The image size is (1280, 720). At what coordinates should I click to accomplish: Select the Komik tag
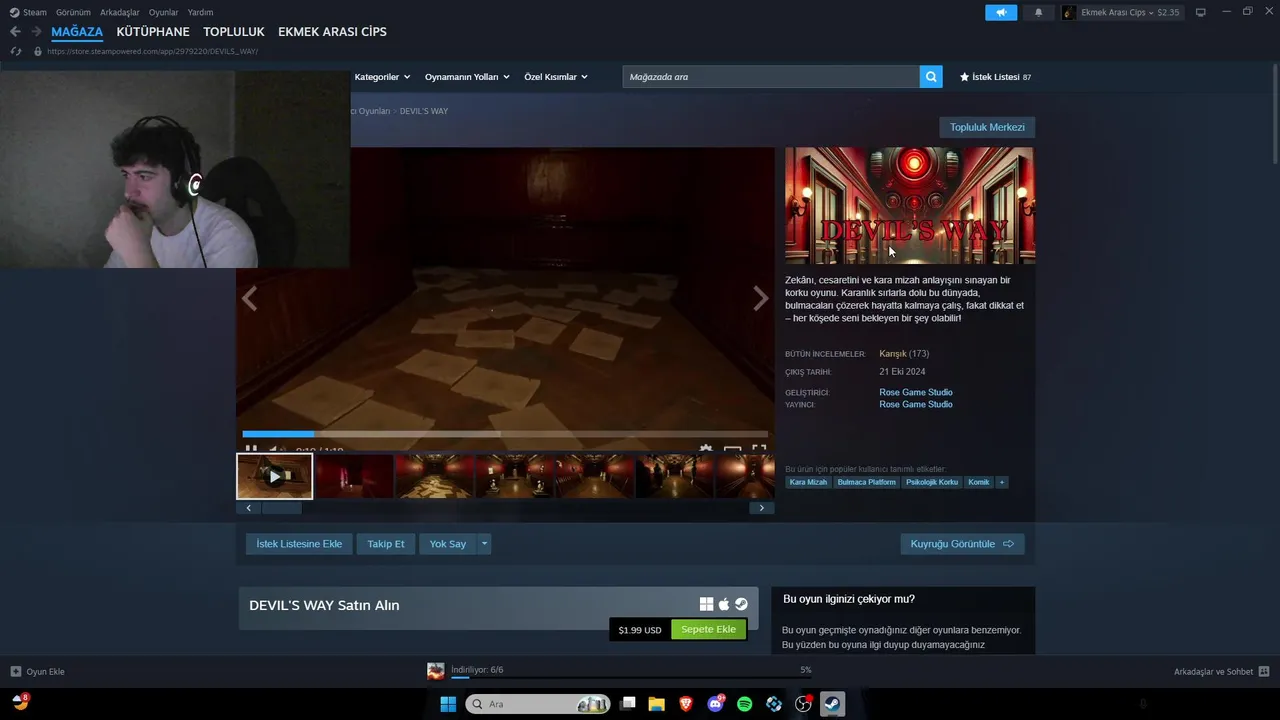pyautogui.click(x=979, y=482)
